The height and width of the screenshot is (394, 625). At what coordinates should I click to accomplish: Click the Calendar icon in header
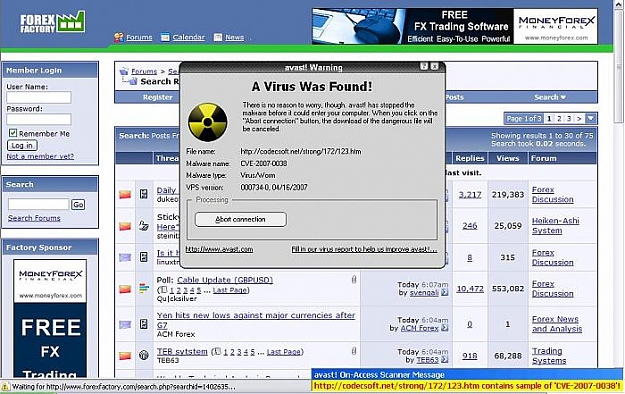pos(165,37)
